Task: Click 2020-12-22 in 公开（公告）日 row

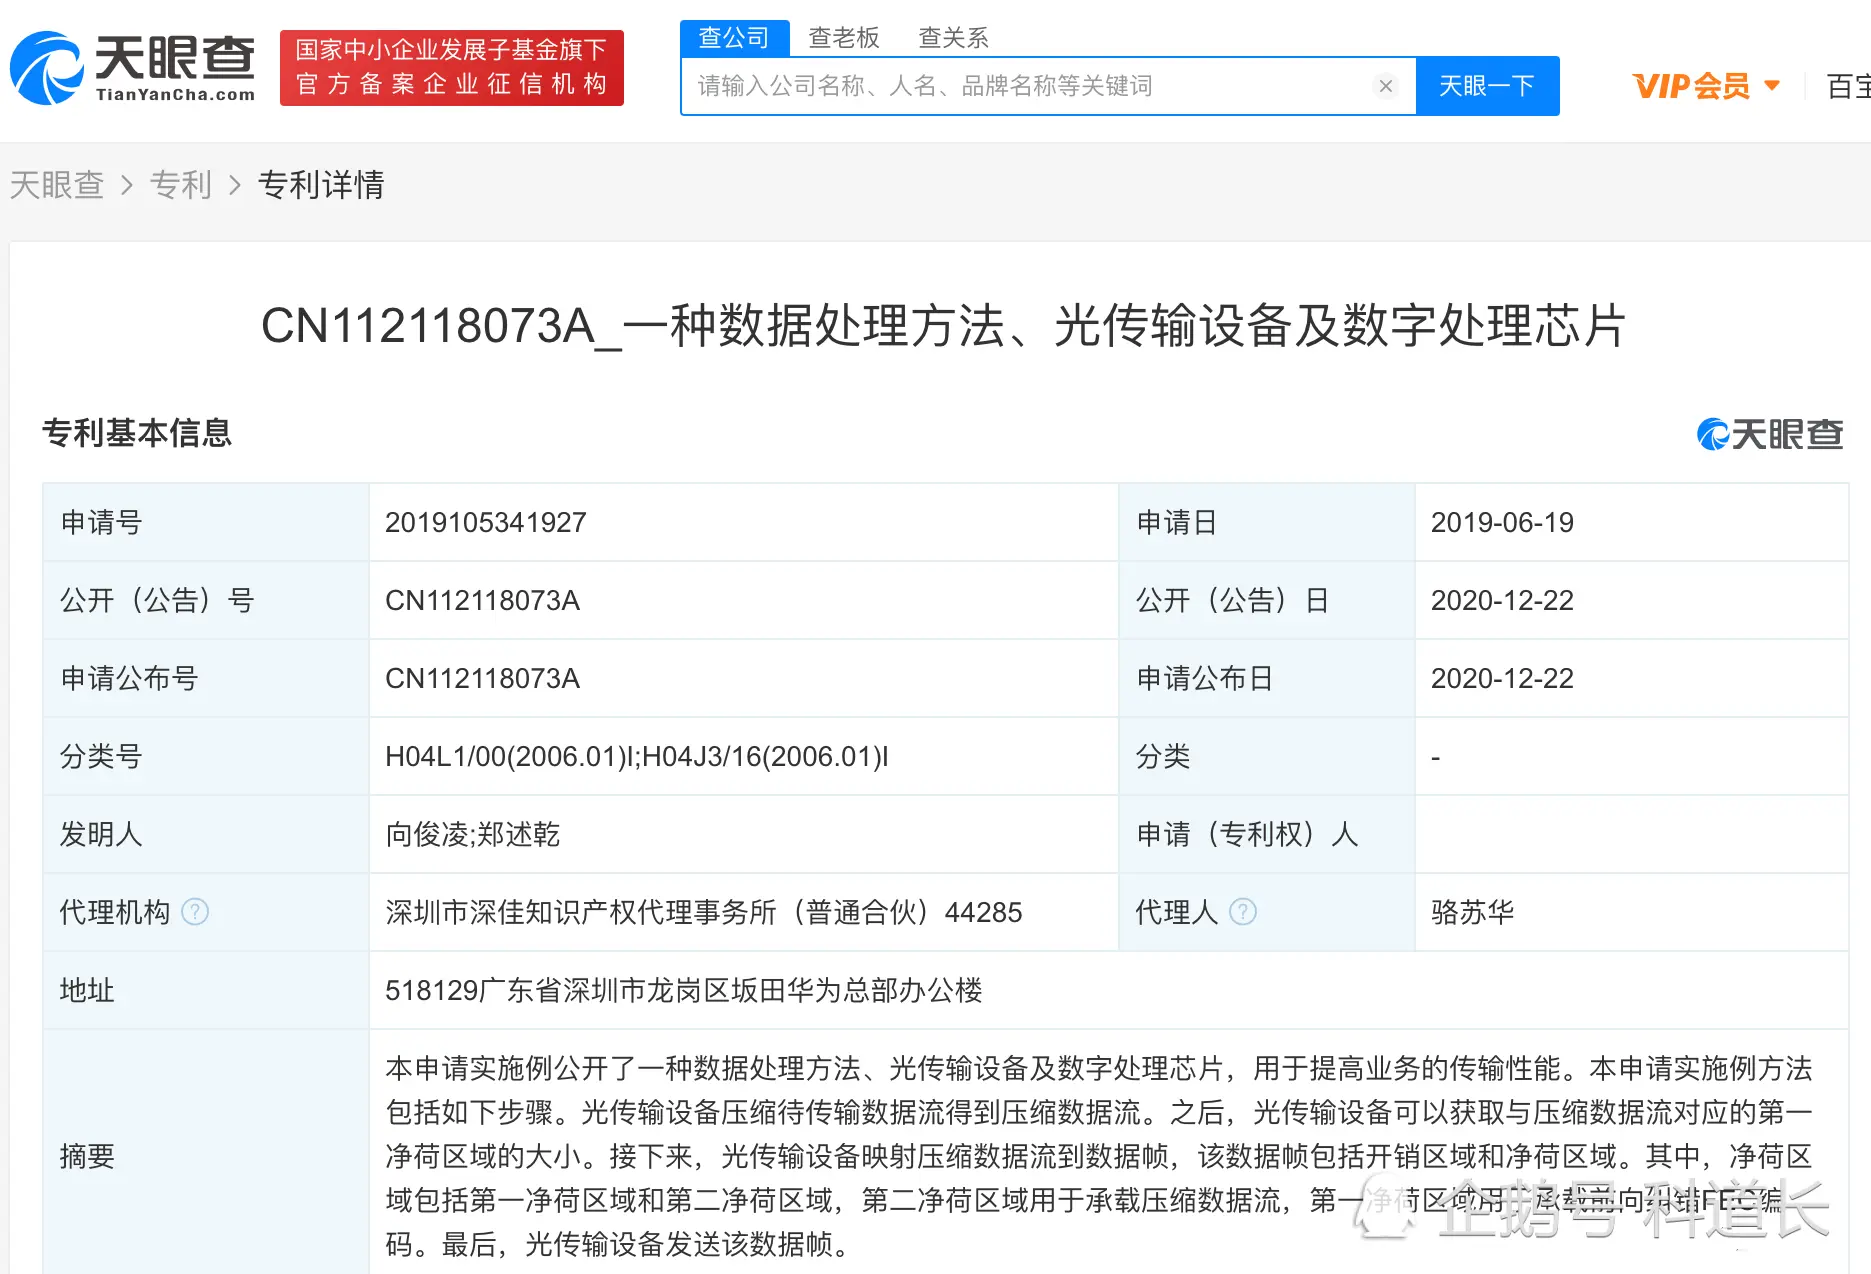Action: 1502,600
